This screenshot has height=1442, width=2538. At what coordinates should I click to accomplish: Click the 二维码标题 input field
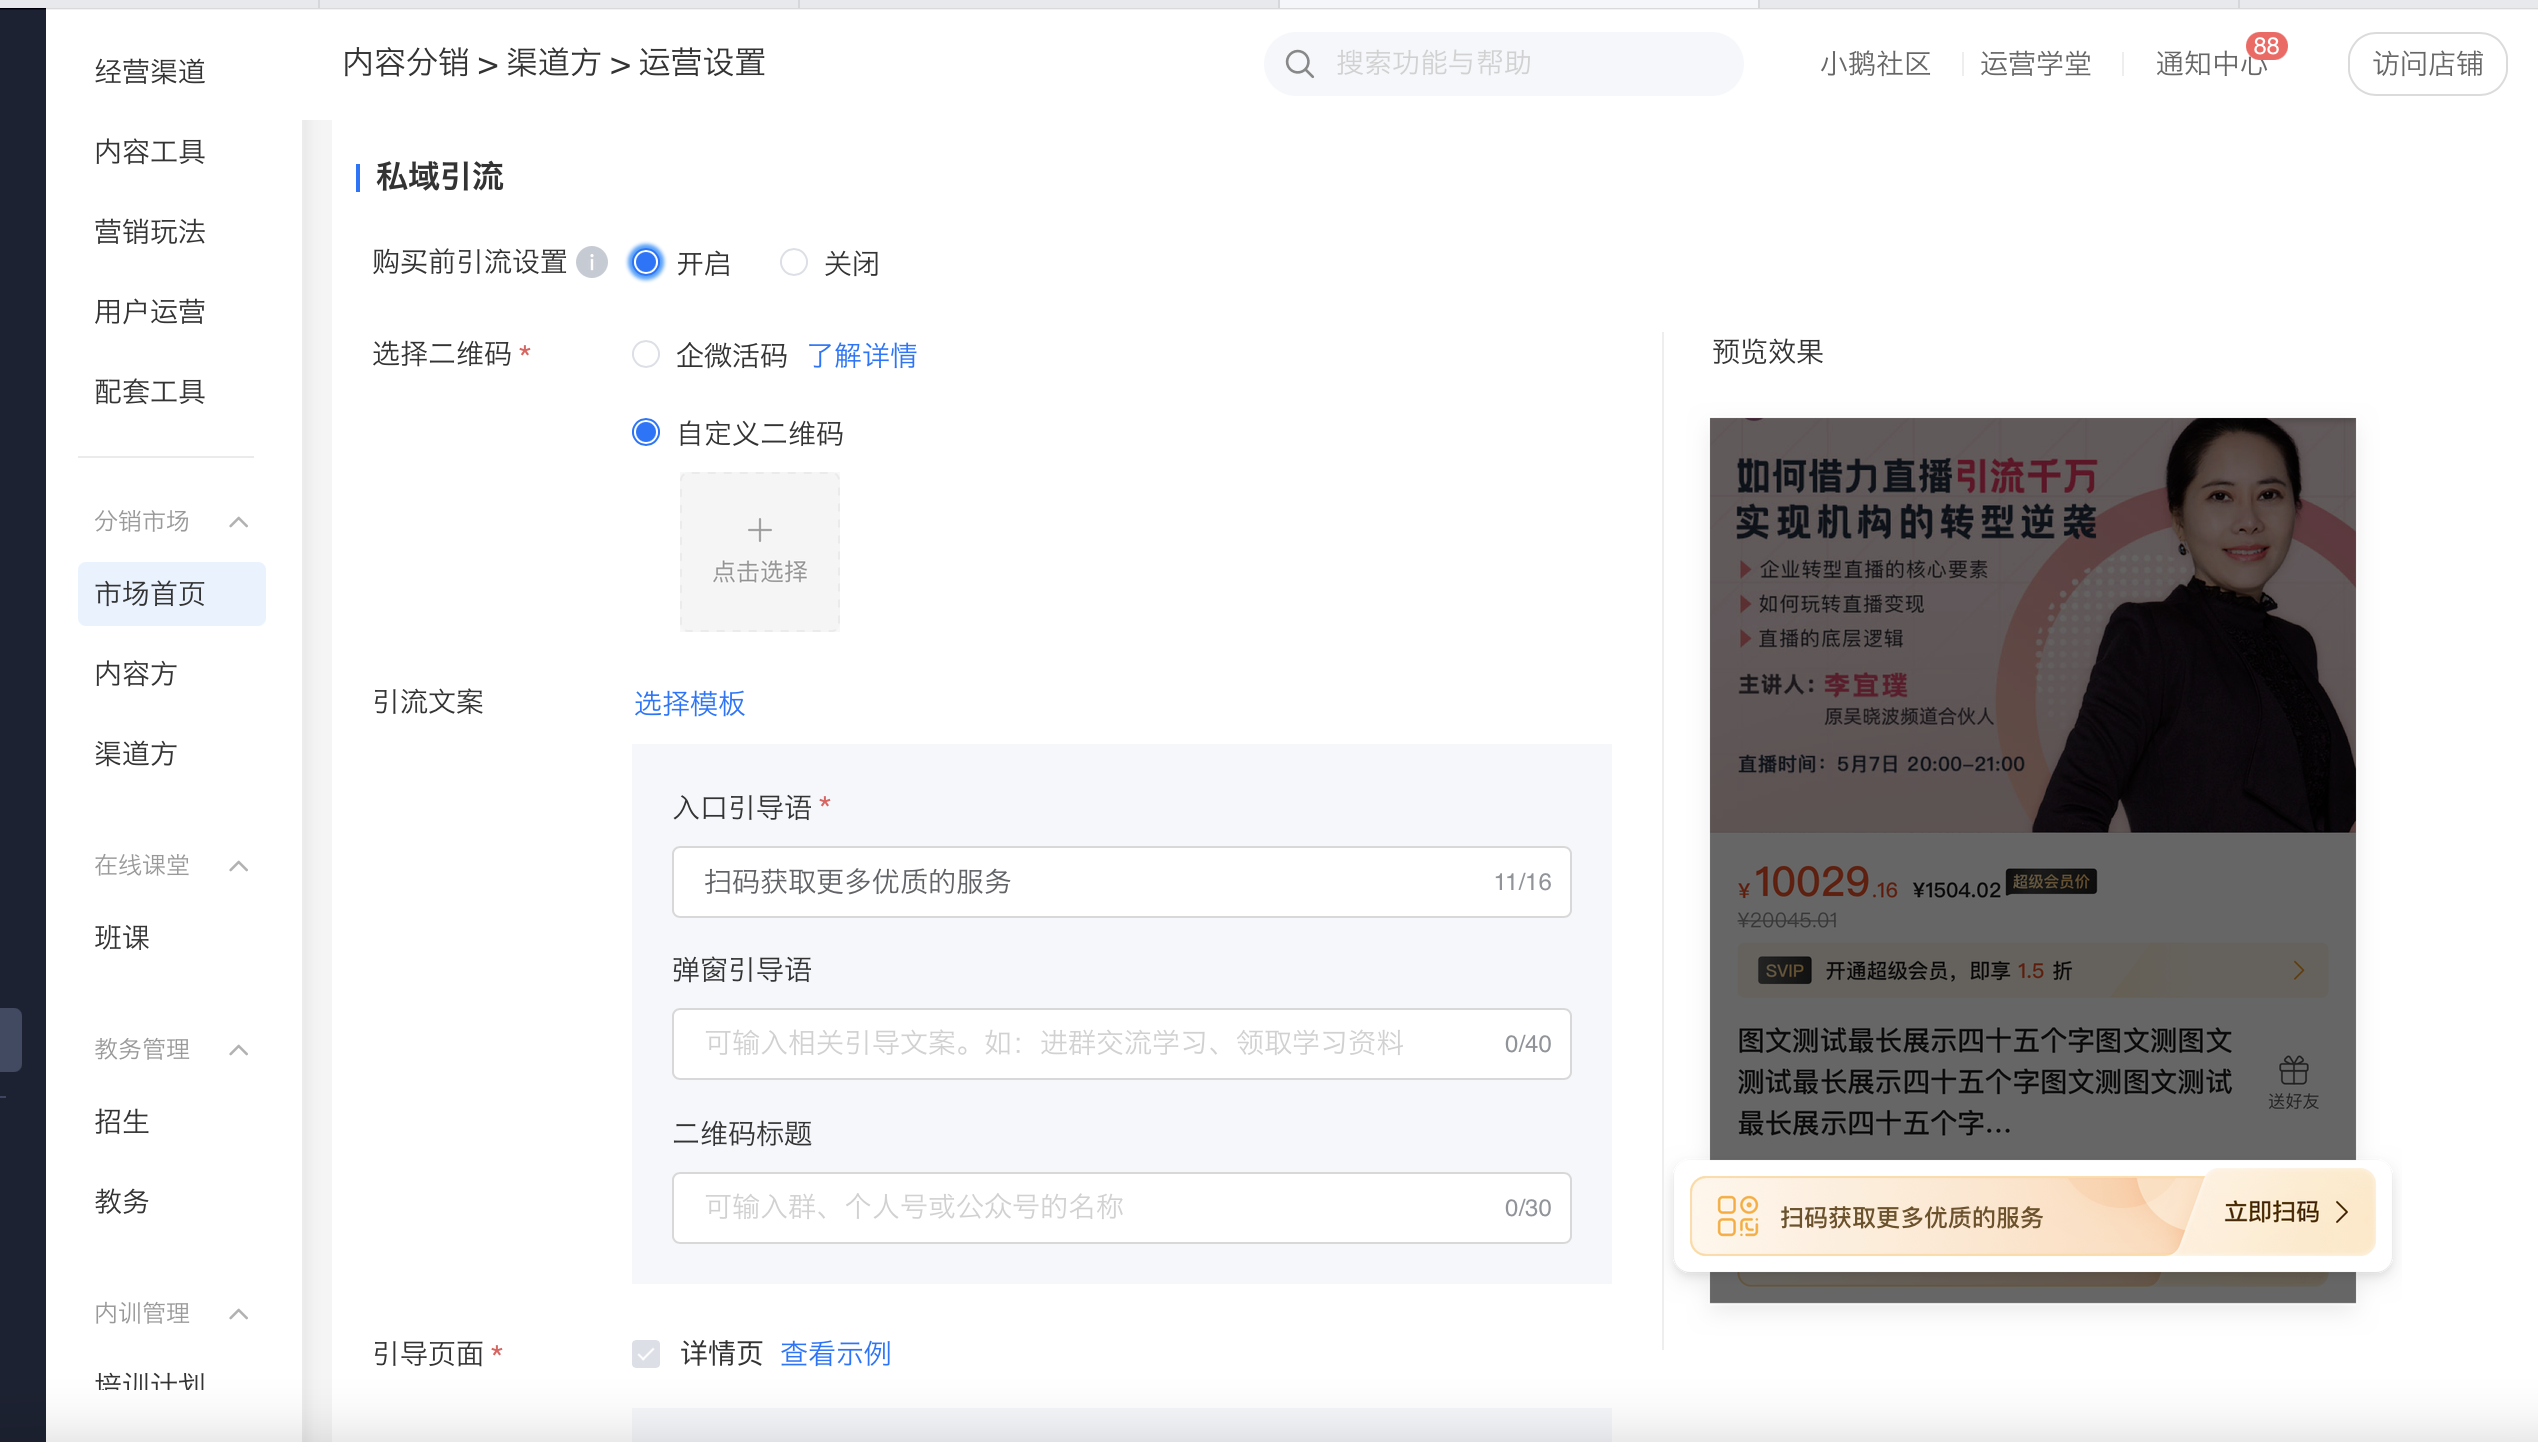tap(1122, 1208)
